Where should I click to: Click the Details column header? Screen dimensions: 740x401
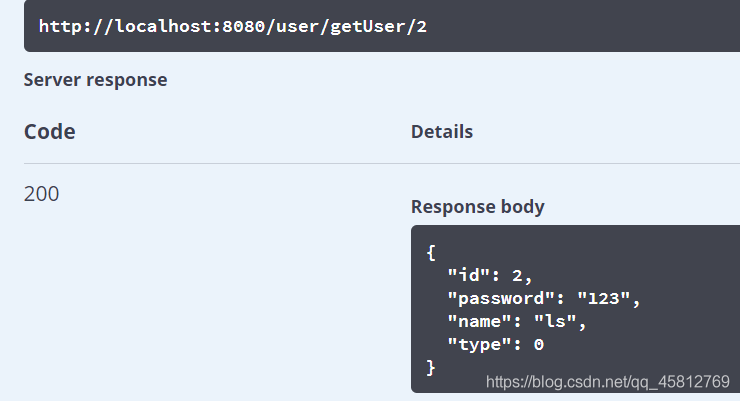coord(441,132)
